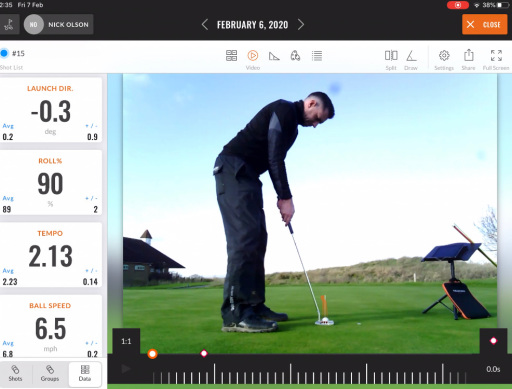Open Settings gear
Screen dimensions: 512x389
coord(444,59)
